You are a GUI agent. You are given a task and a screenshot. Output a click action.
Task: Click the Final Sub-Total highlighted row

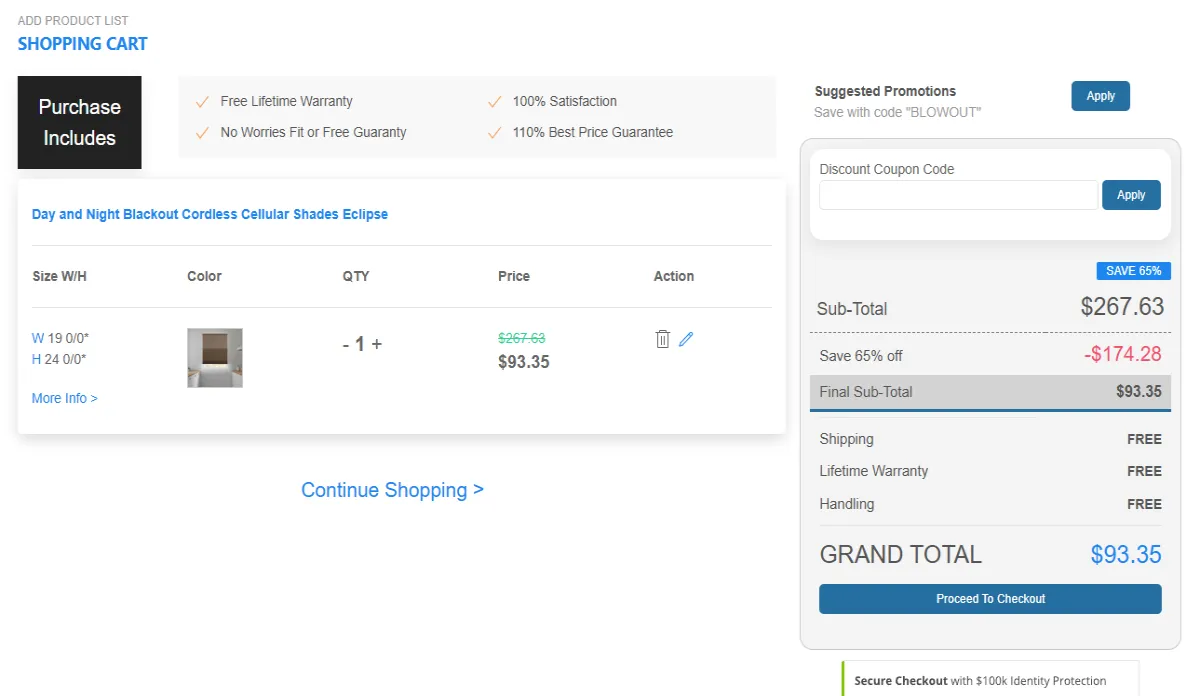click(990, 392)
